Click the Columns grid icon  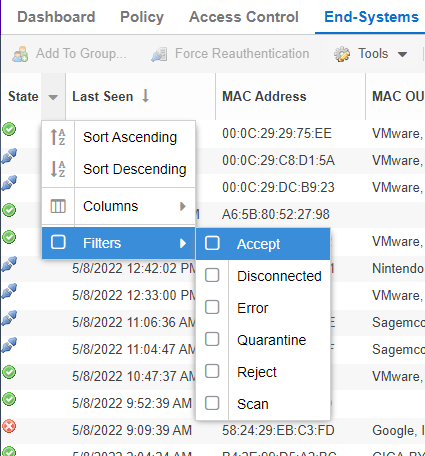pyautogui.click(x=58, y=206)
